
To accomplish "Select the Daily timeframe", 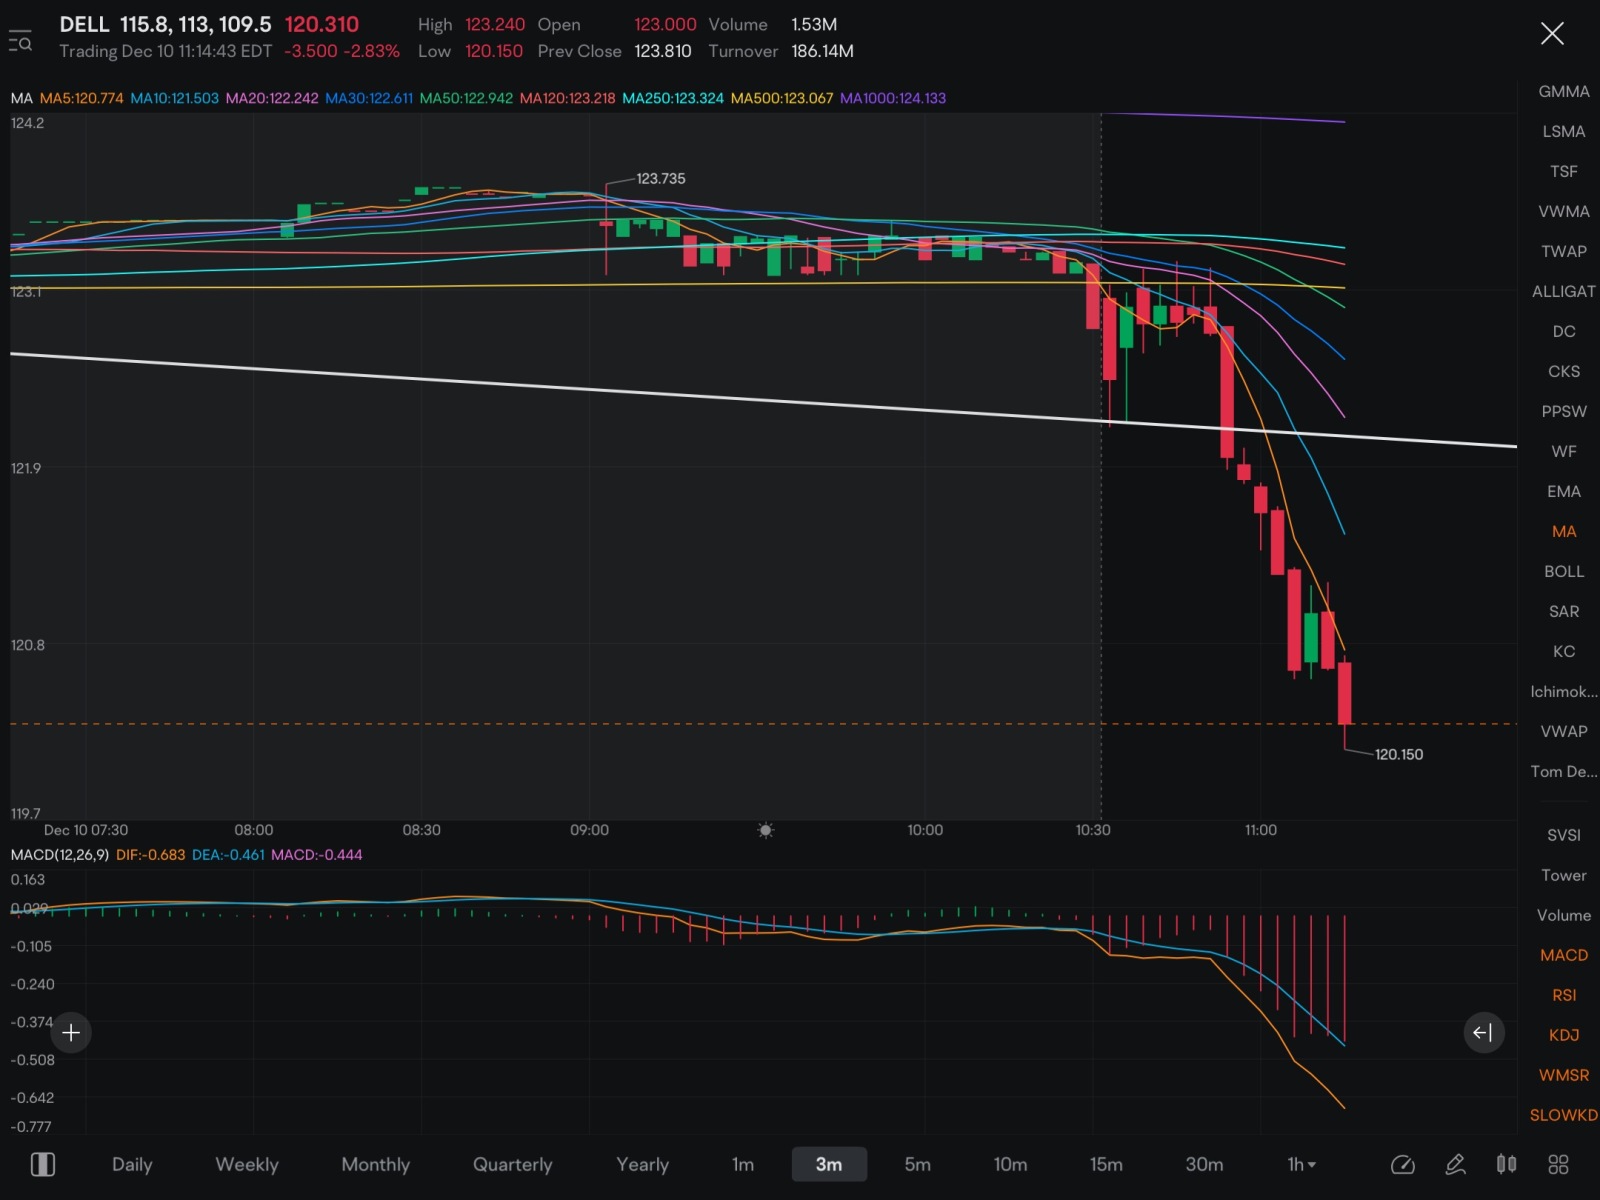I will [x=132, y=1164].
